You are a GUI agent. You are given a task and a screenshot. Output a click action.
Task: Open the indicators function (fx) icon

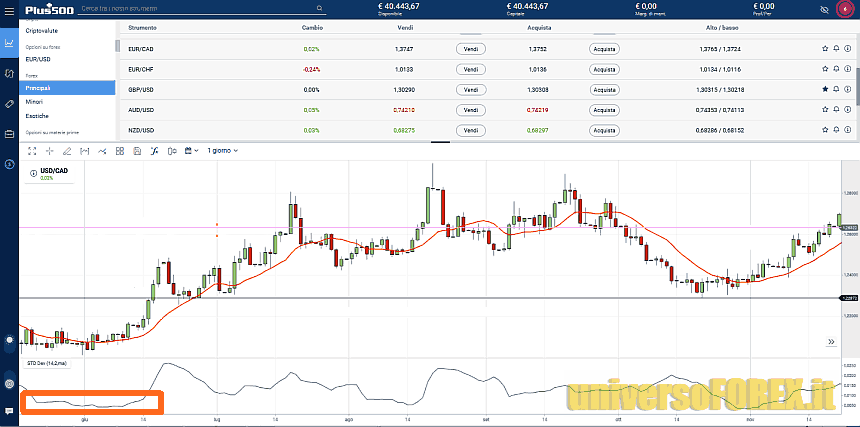154,151
